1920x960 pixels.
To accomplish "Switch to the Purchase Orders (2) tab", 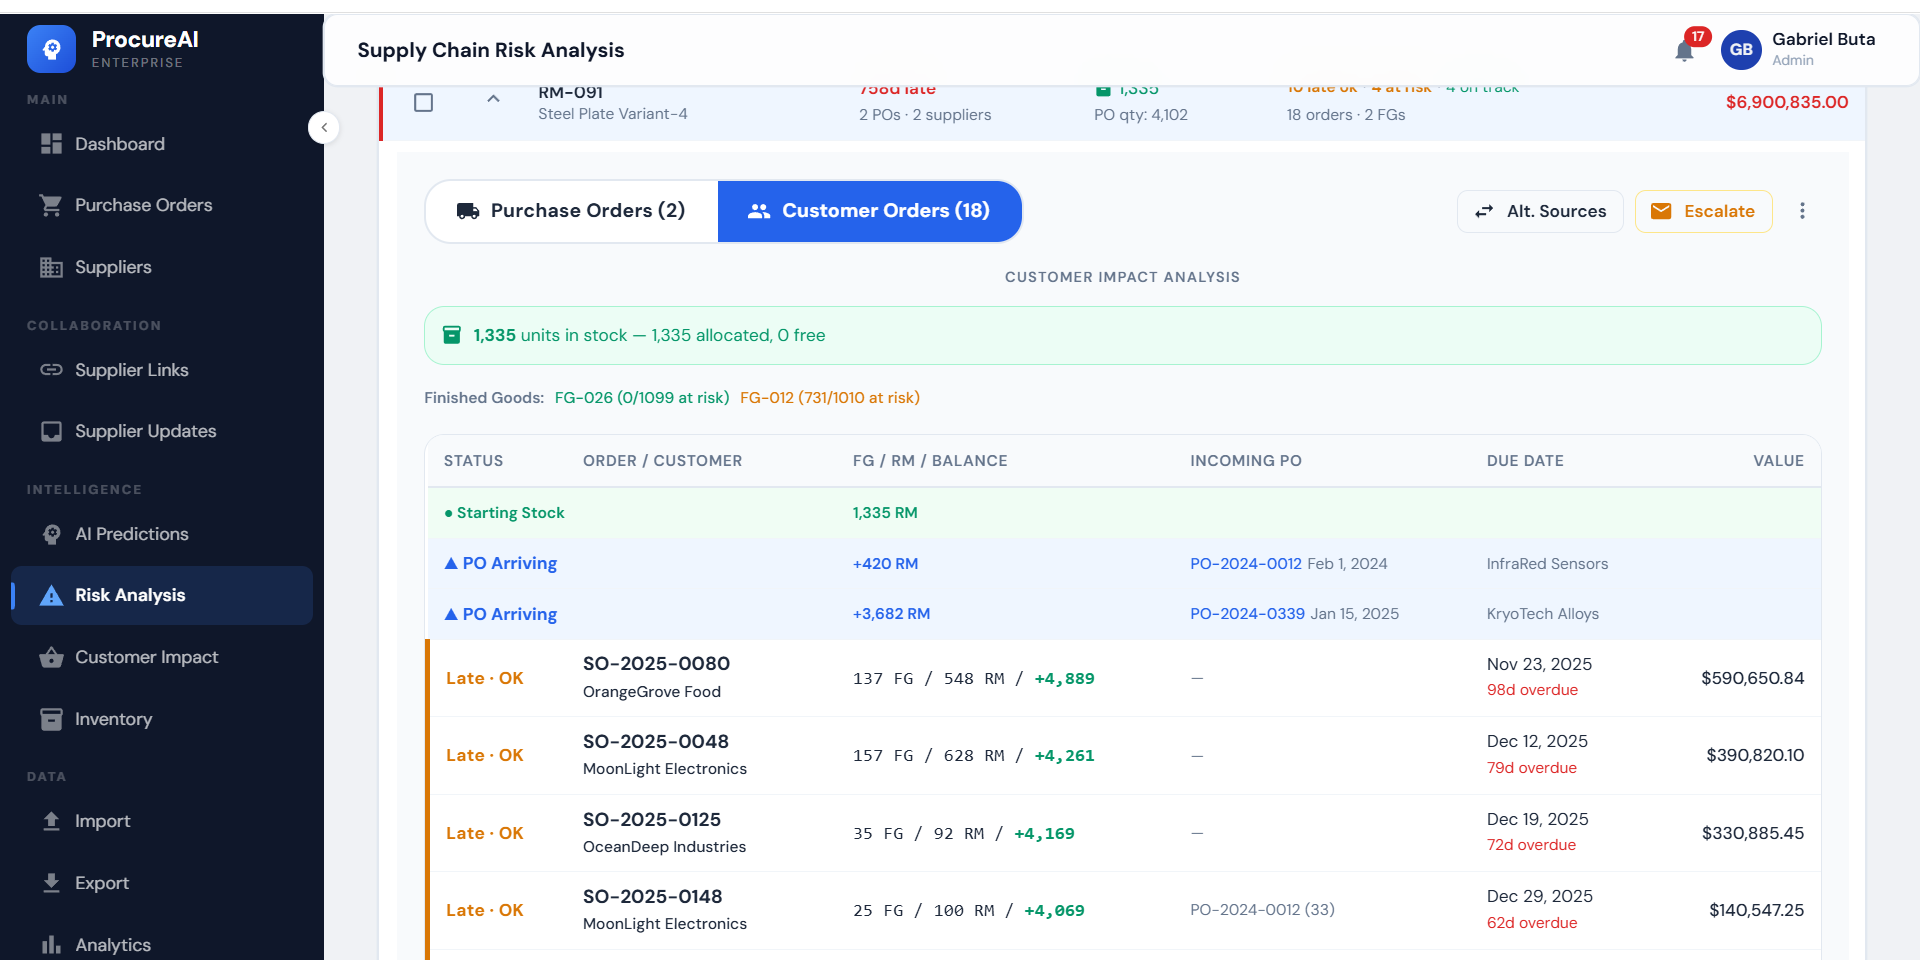I will coord(571,211).
